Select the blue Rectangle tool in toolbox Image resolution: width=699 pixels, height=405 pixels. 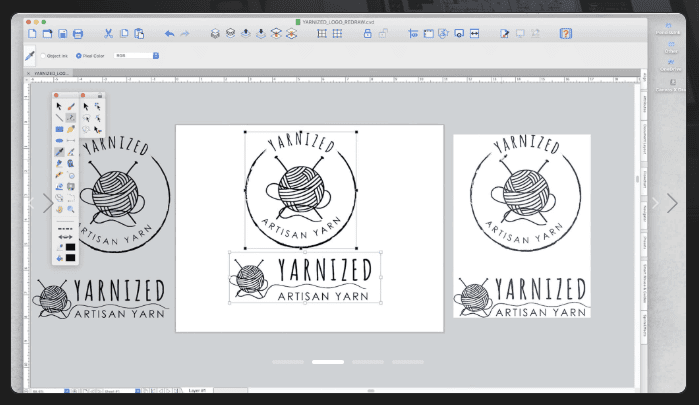pyautogui.click(x=59, y=129)
